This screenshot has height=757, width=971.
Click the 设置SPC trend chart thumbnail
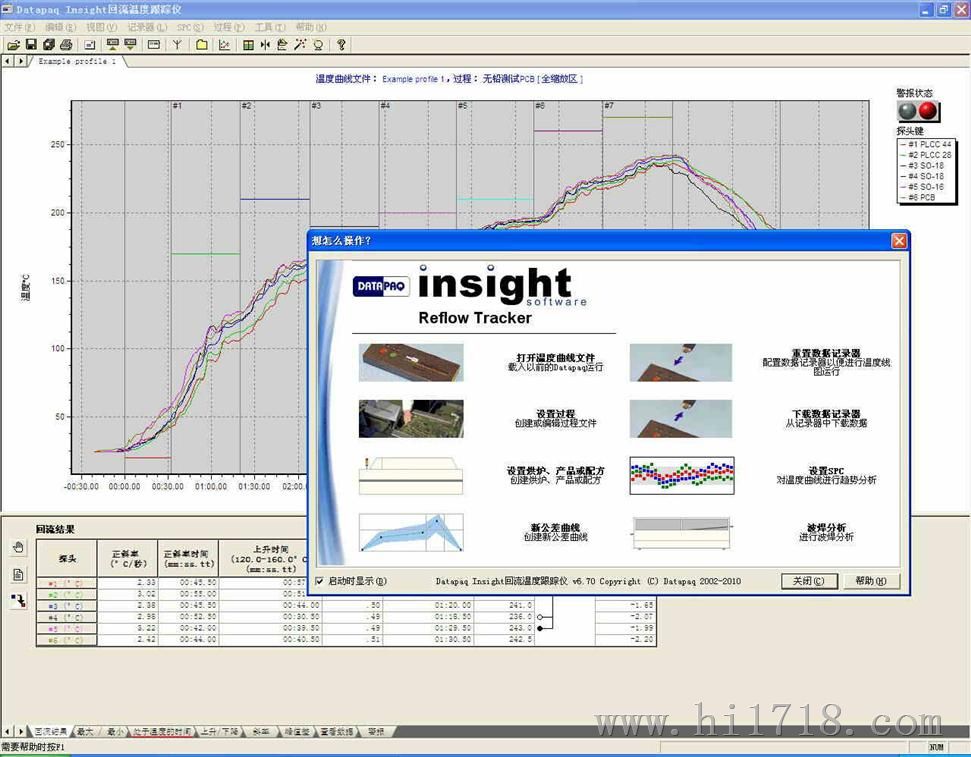[681, 476]
